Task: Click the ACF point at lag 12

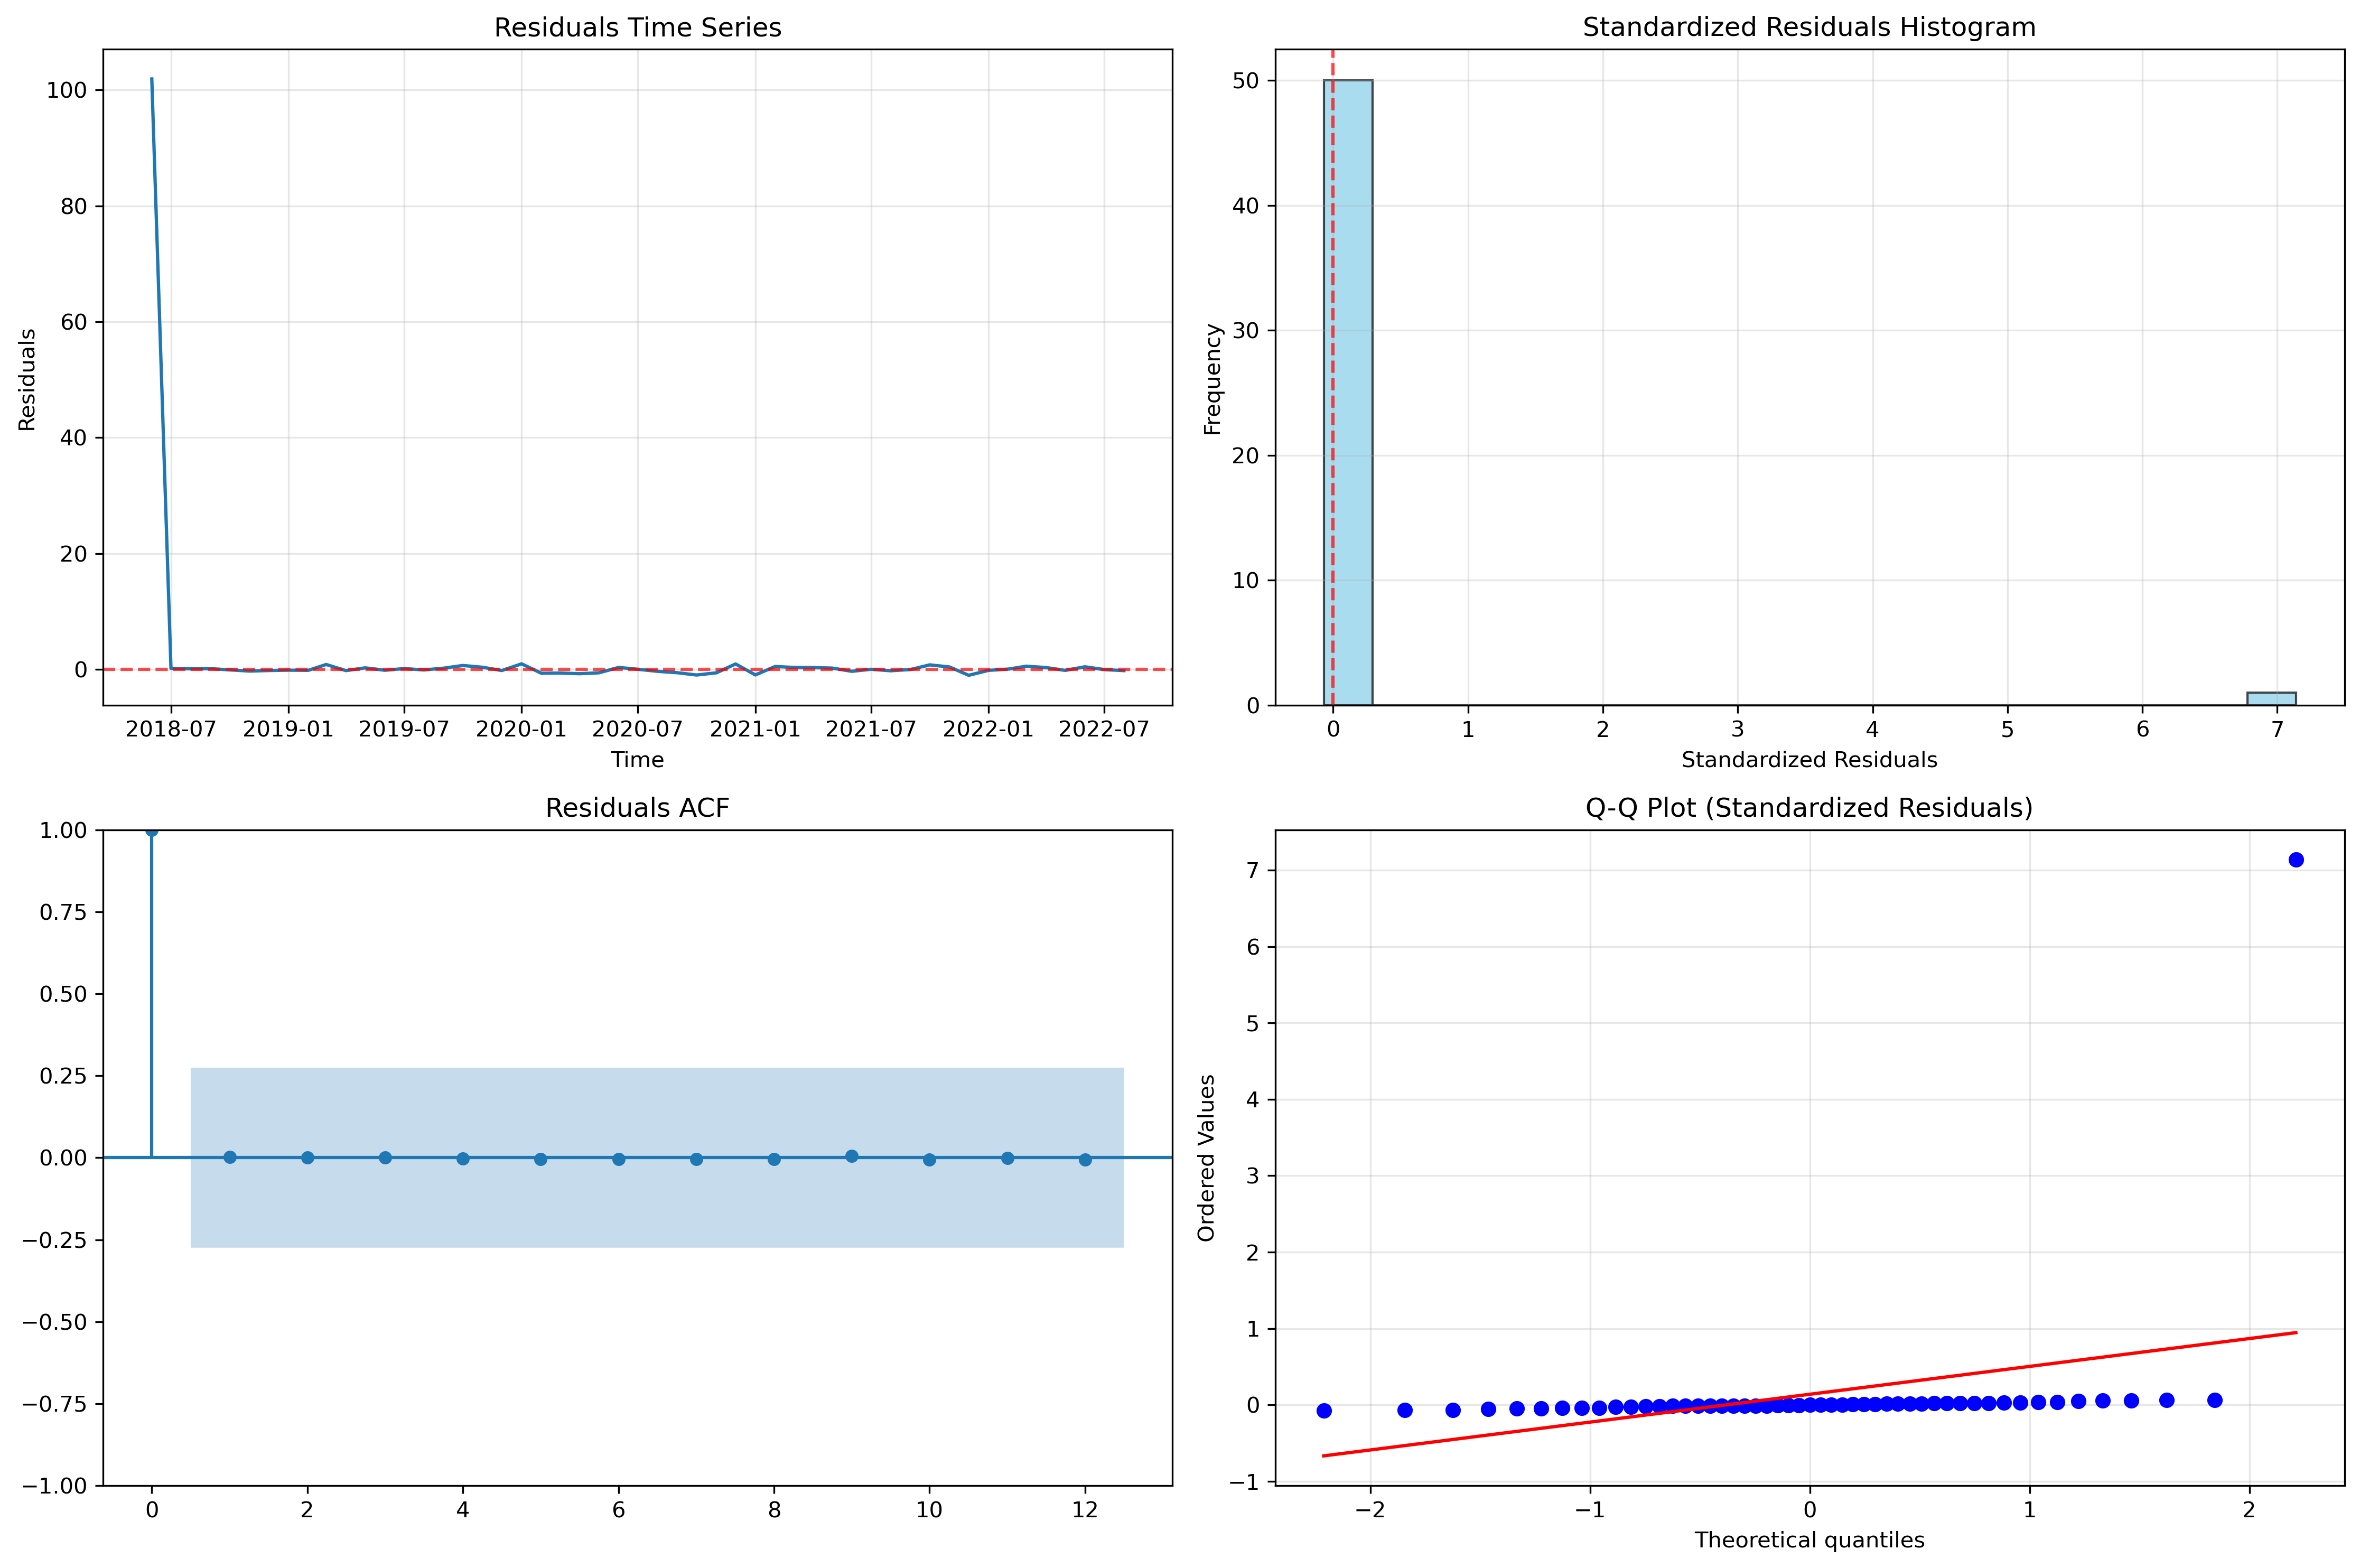Action: point(1085,1160)
